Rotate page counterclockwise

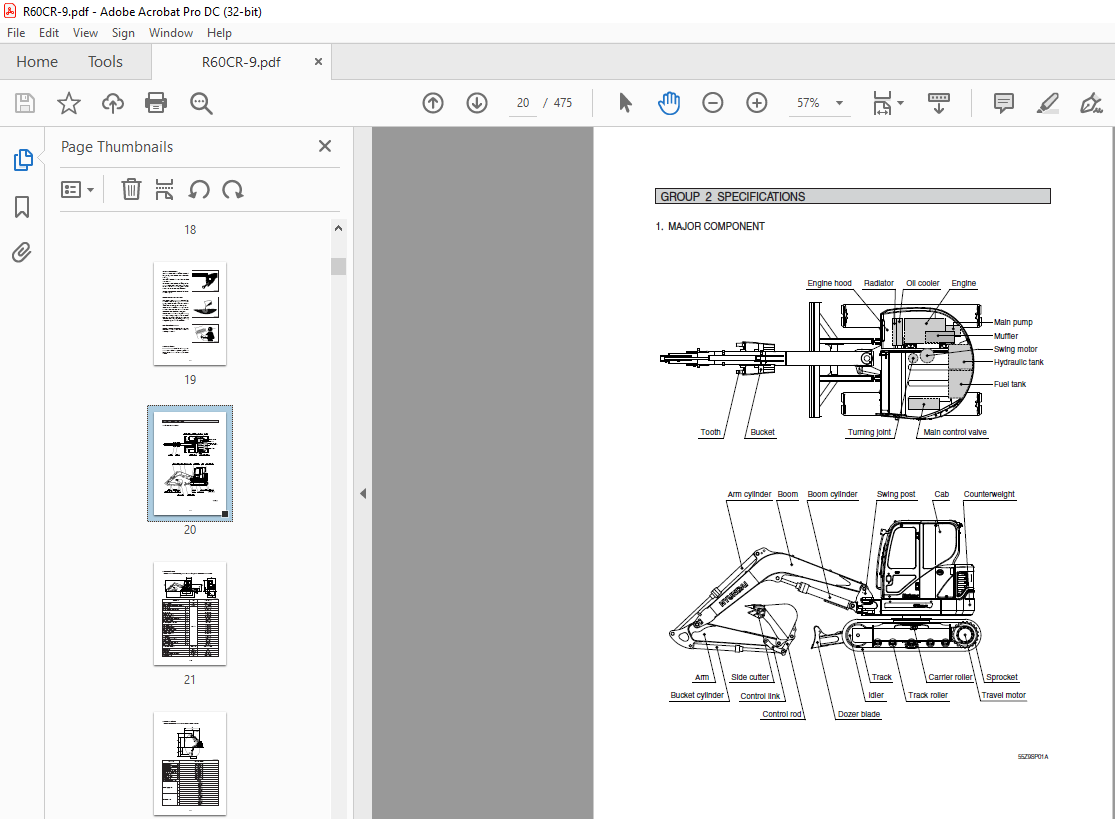tap(199, 190)
